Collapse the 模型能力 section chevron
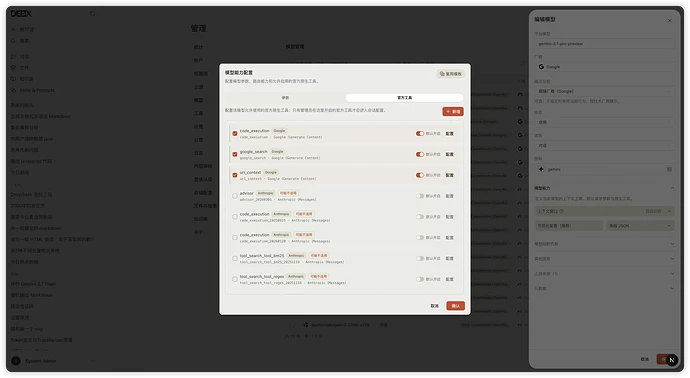Screen dimensions: 690x378 [x=672, y=188]
